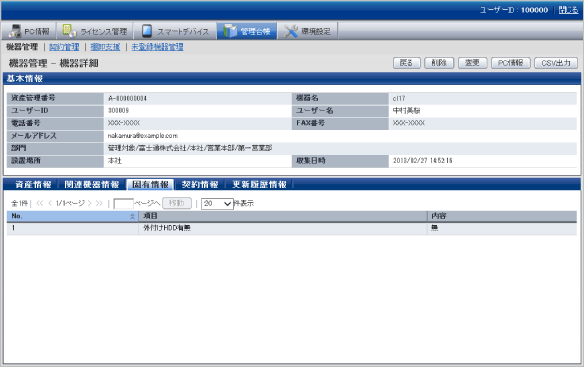Go to first page arrows
The height and width of the screenshot is (367, 584).
40,203
